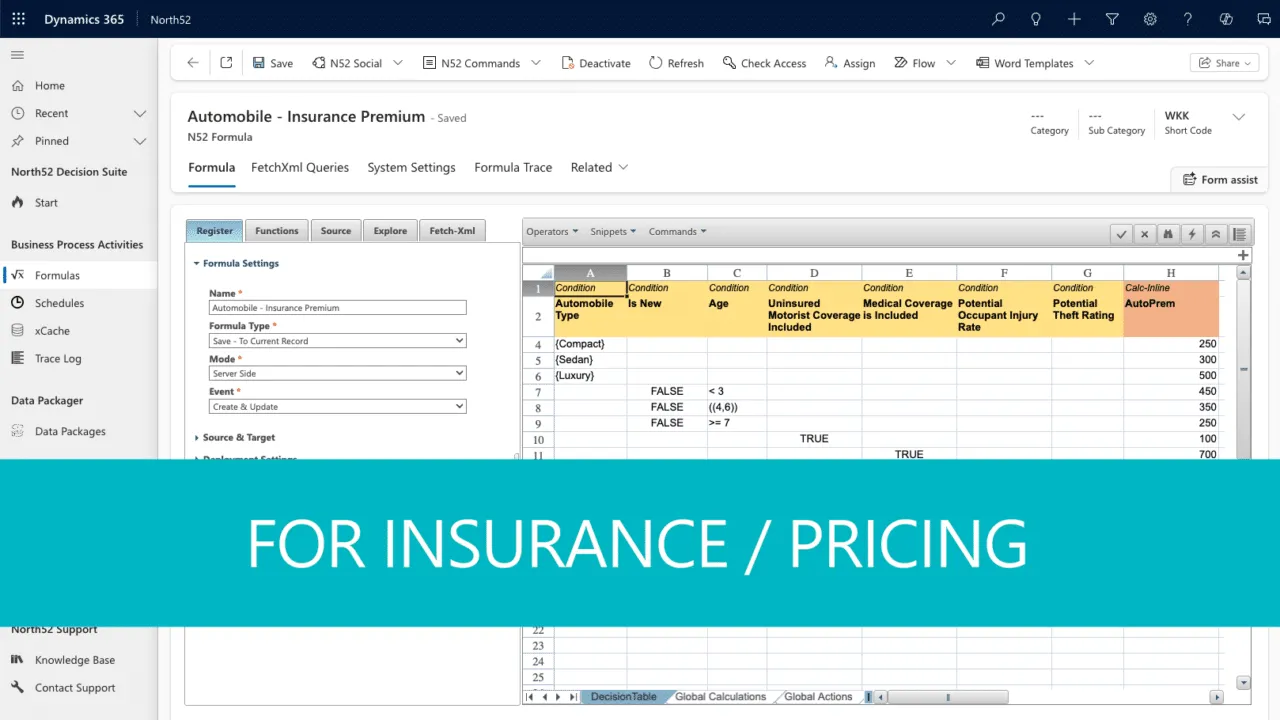Click the Name input field

tap(337, 308)
